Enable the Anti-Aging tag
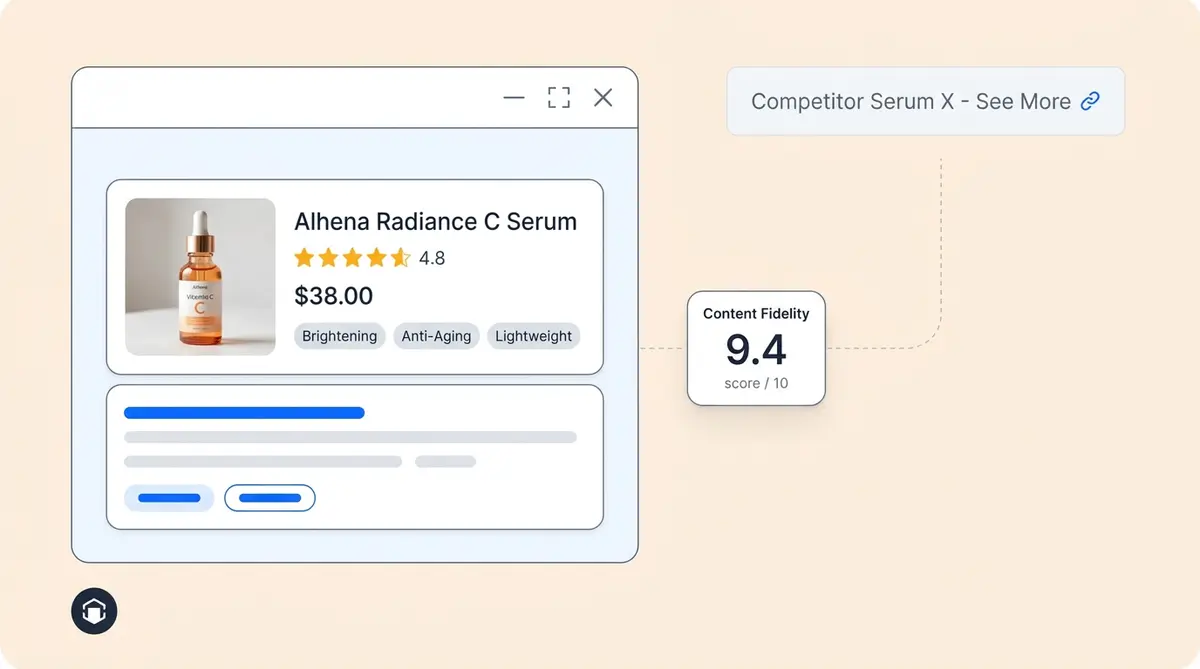 [436, 336]
